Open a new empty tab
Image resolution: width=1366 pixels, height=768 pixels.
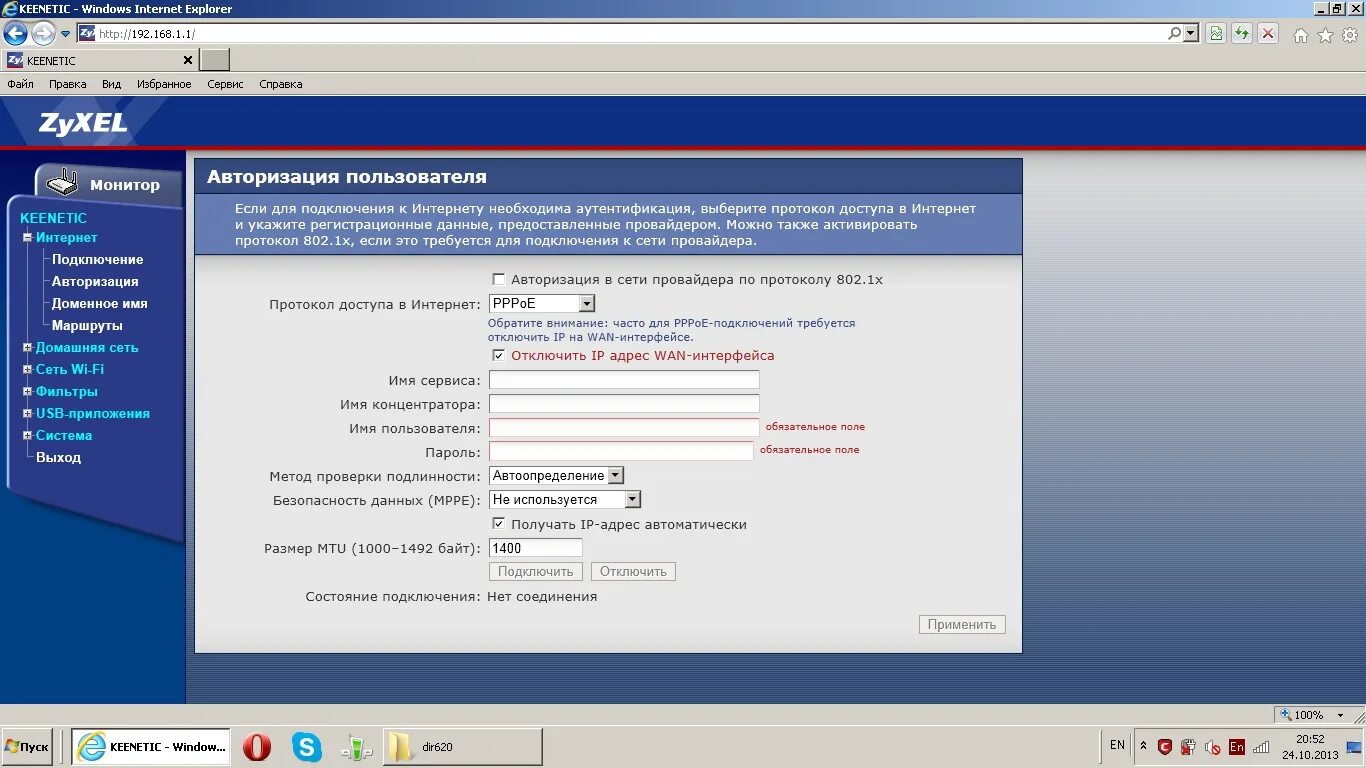point(215,60)
